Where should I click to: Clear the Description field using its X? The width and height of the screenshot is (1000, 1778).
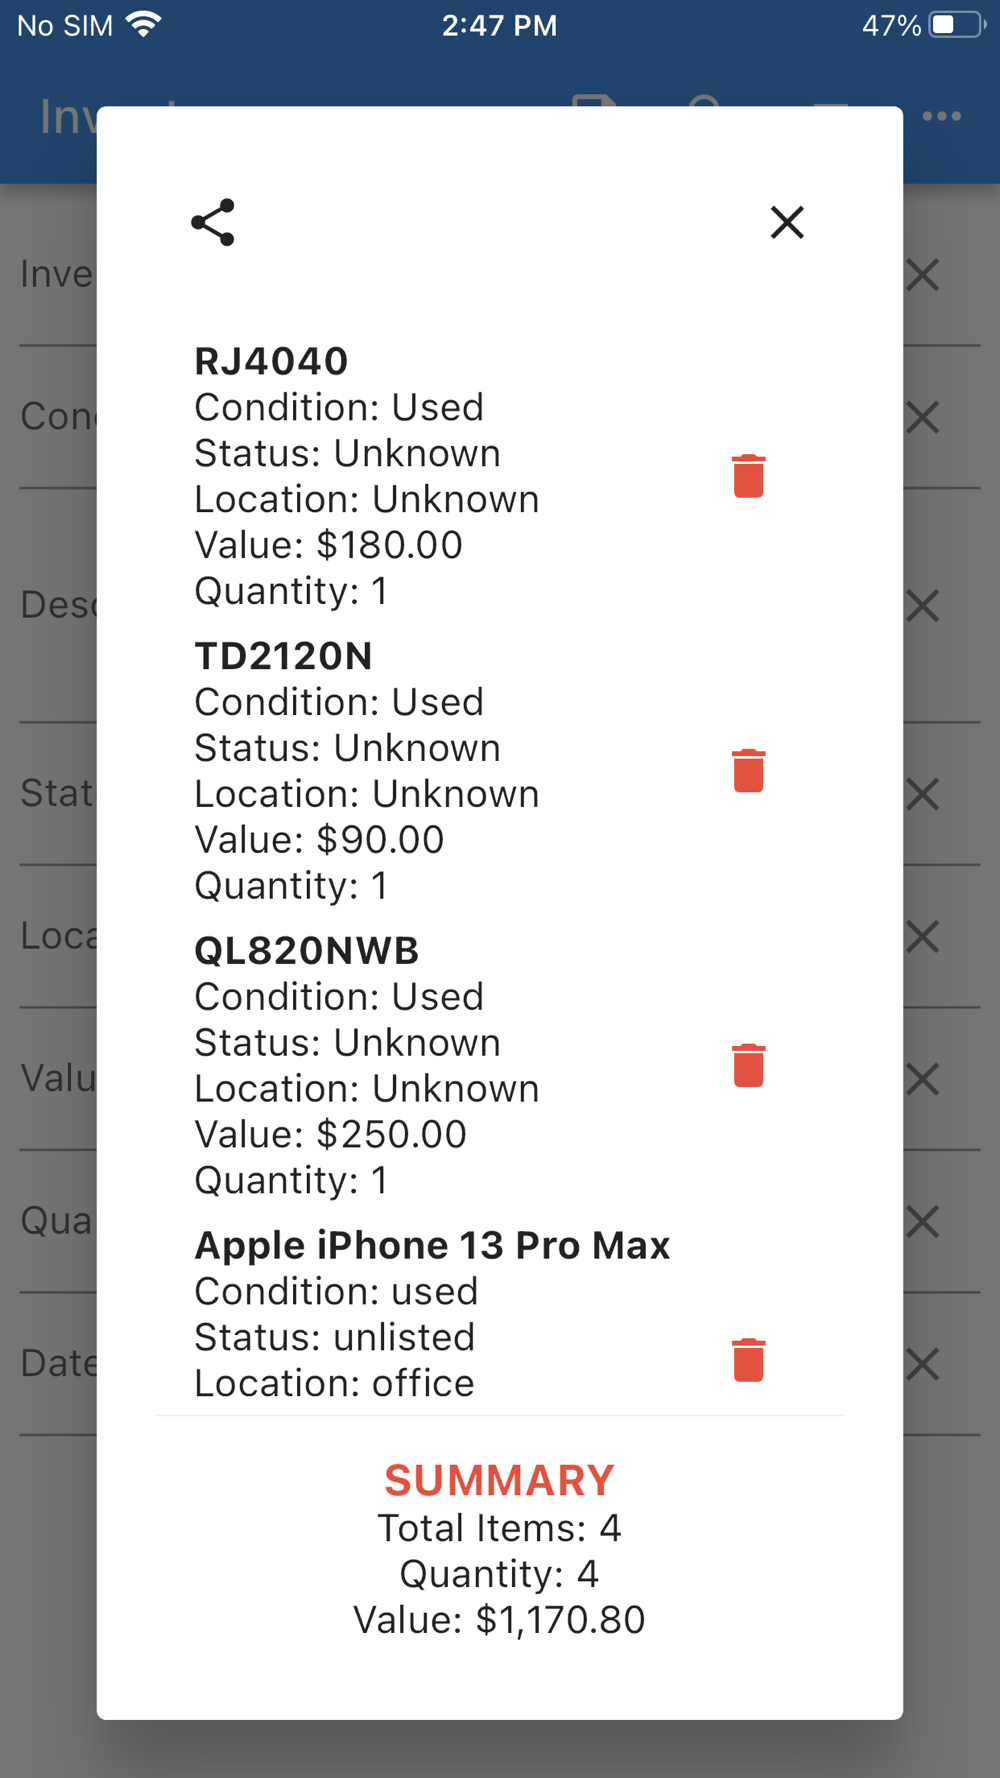click(x=922, y=605)
